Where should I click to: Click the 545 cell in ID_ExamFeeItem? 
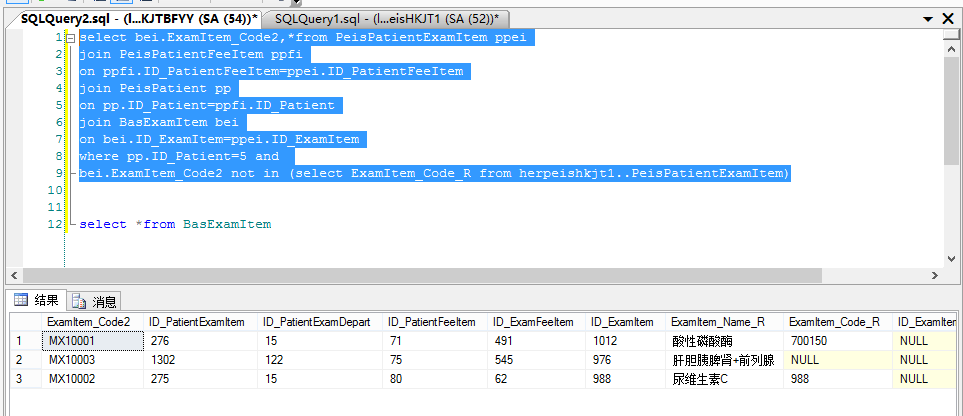pos(536,360)
